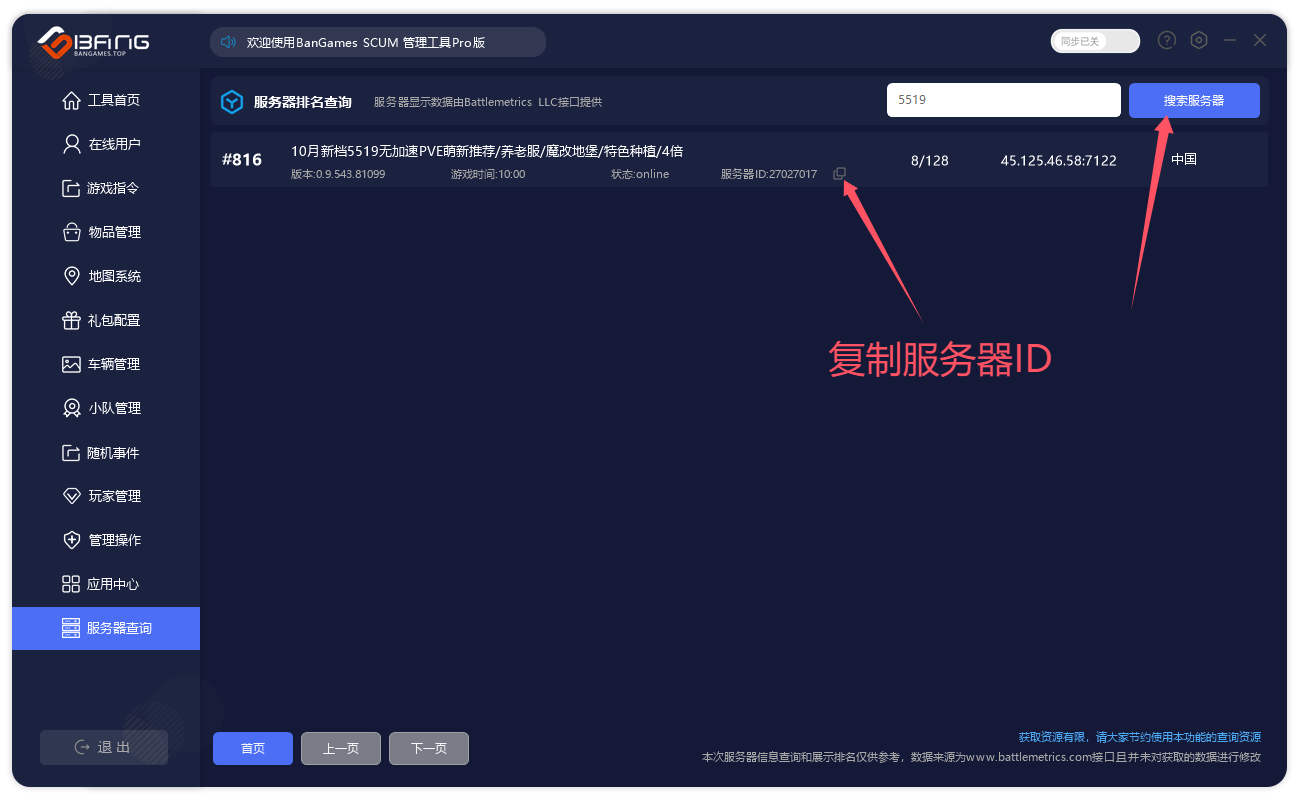Focus the server search input field

pyautogui.click(x=1003, y=100)
